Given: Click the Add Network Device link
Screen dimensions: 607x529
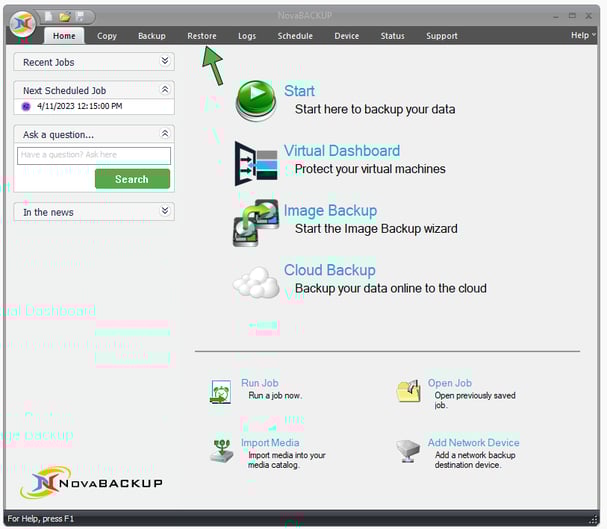Looking at the screenshot, I should pyautogui.click(x=473, y=443).
